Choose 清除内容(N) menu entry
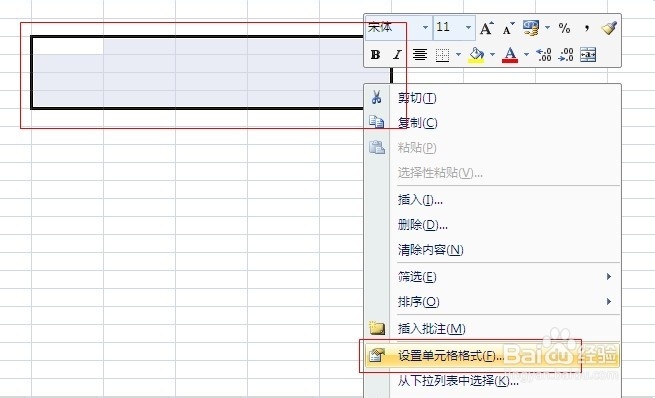The height and width of the screenshot is (398, 655). tap(492, 250)
